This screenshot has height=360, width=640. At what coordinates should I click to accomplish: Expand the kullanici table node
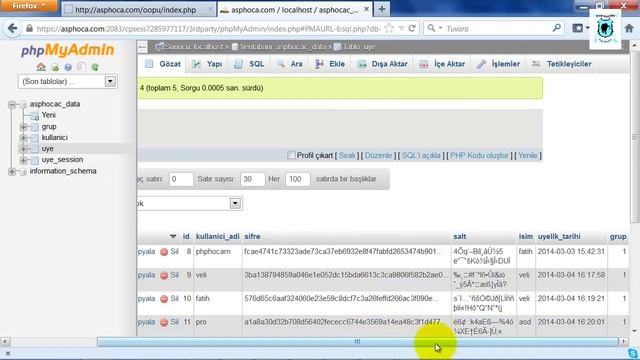pyautogui.click(x=24, y=138)
